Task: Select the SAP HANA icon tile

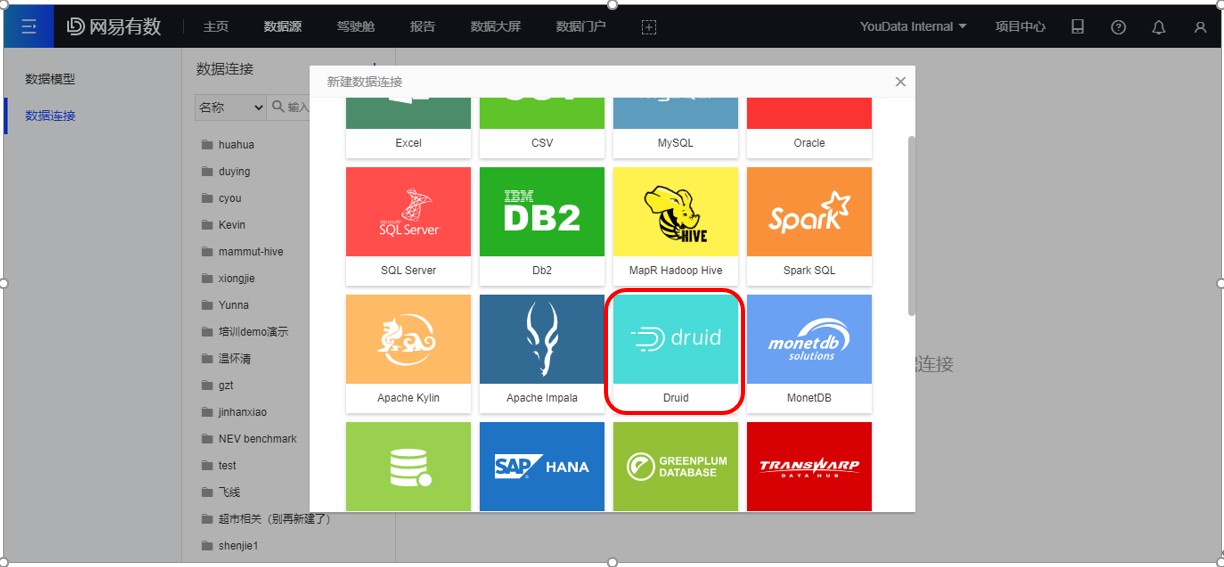Action: click(542, 466)
